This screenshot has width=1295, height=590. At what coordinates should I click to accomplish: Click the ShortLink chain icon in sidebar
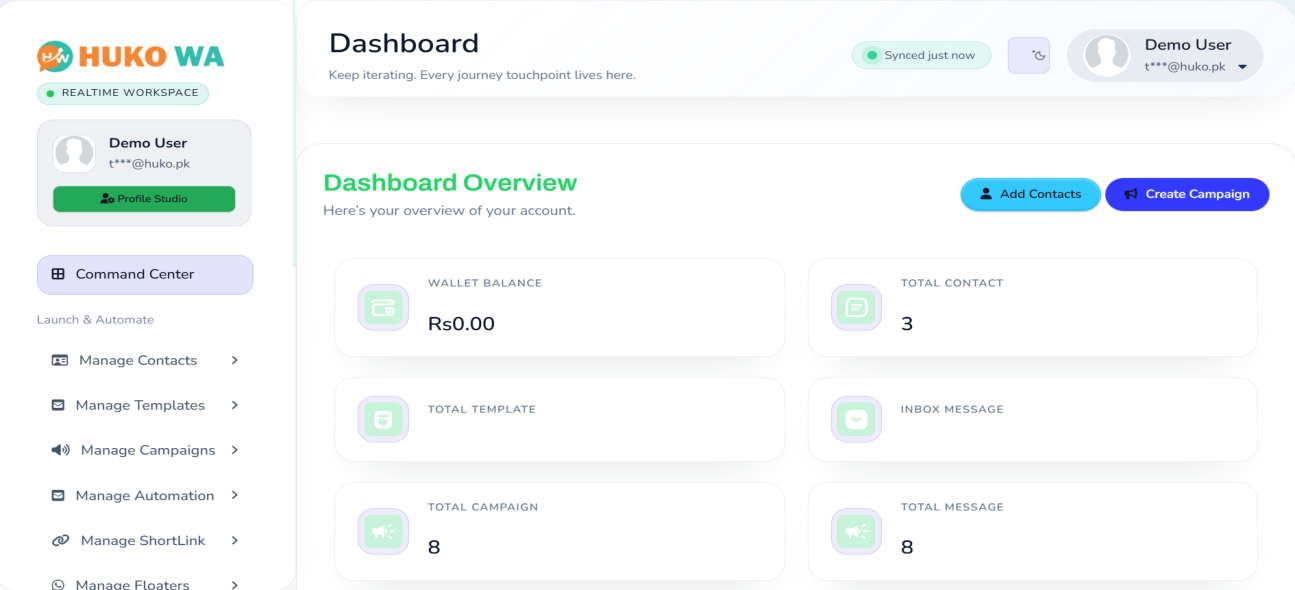[60, 541]
